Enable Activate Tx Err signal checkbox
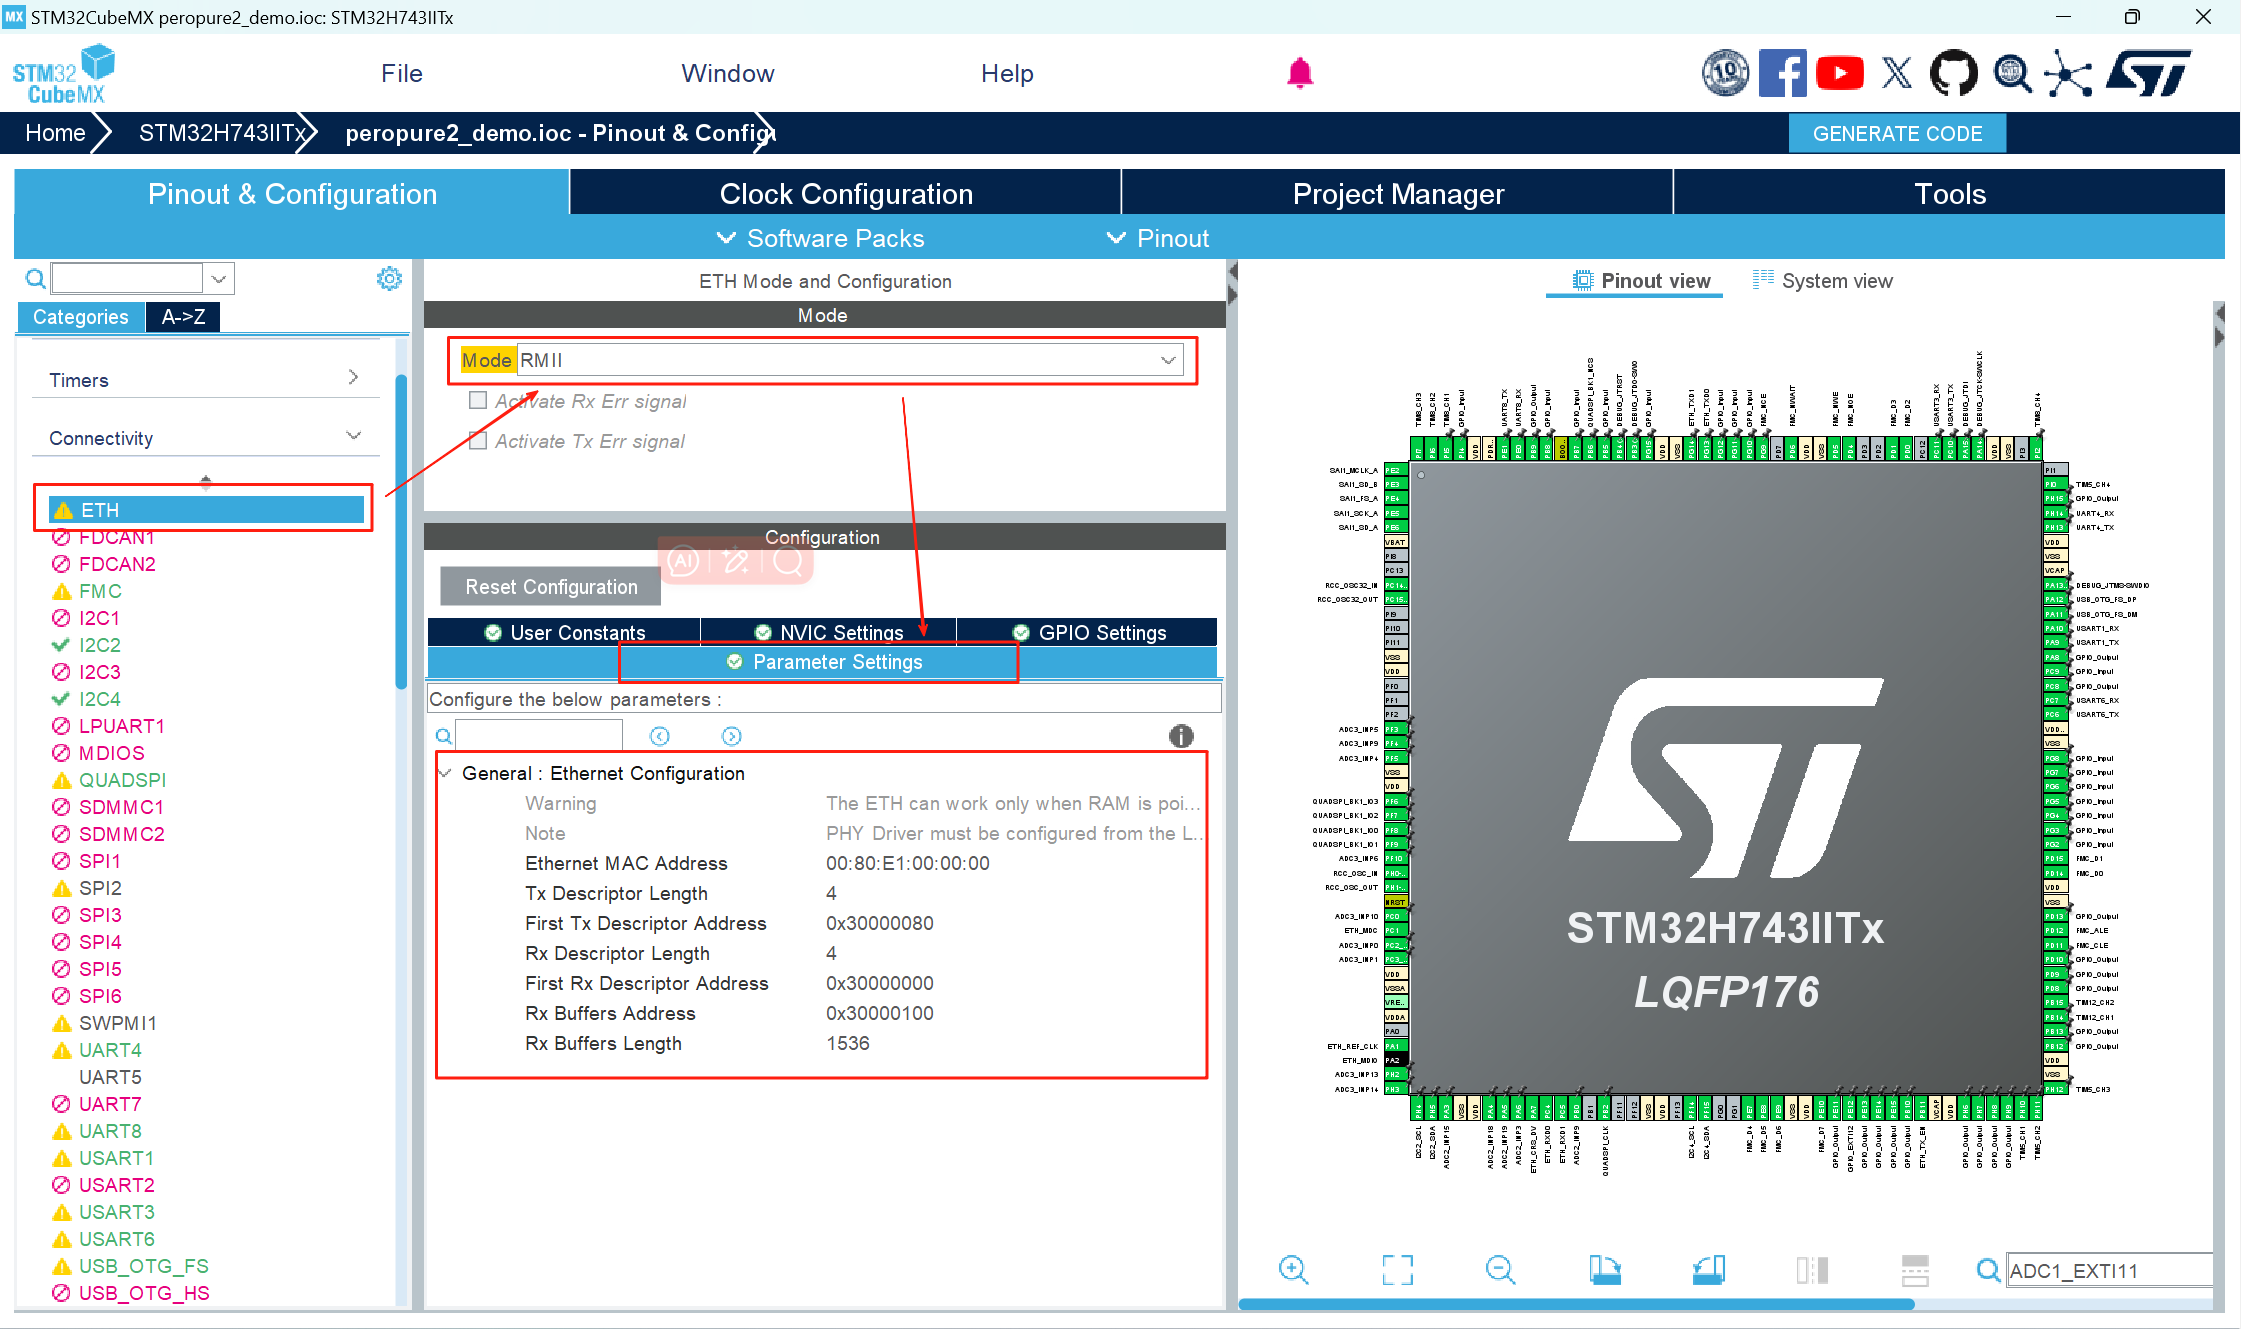This screenshot has width=2241, height=1329. (478, 440)
